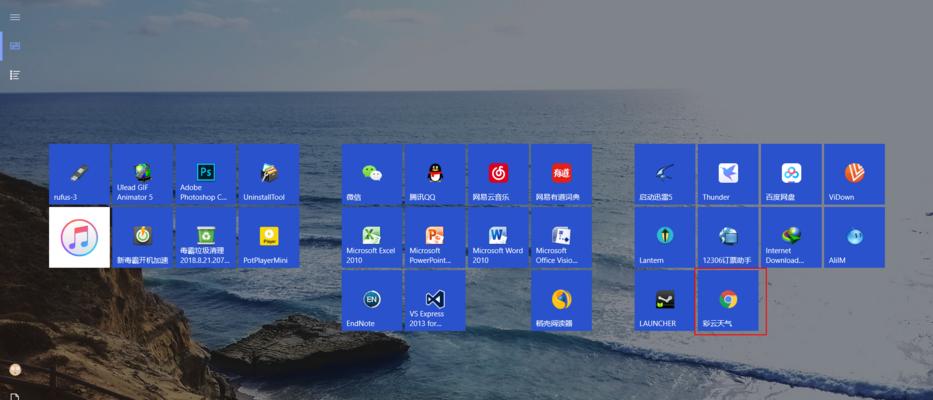Open Microsoft Excel 2010 tile
The height and width of the screenshot is (400, 933).
[x=372, y=238]
